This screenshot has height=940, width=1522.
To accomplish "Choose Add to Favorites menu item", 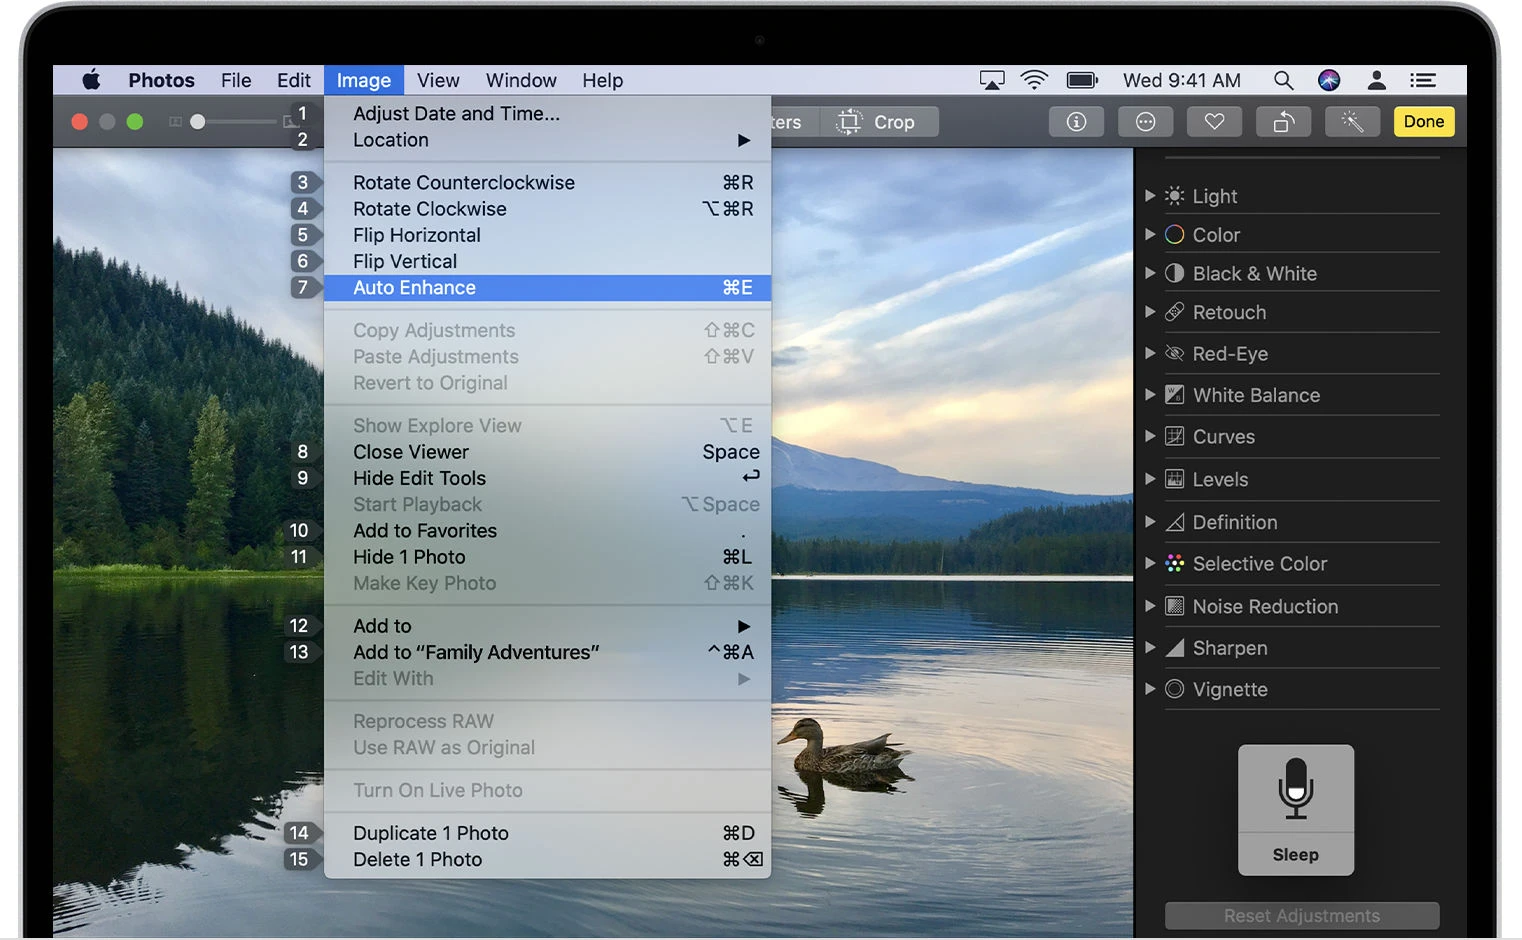I will click(547, 531).
